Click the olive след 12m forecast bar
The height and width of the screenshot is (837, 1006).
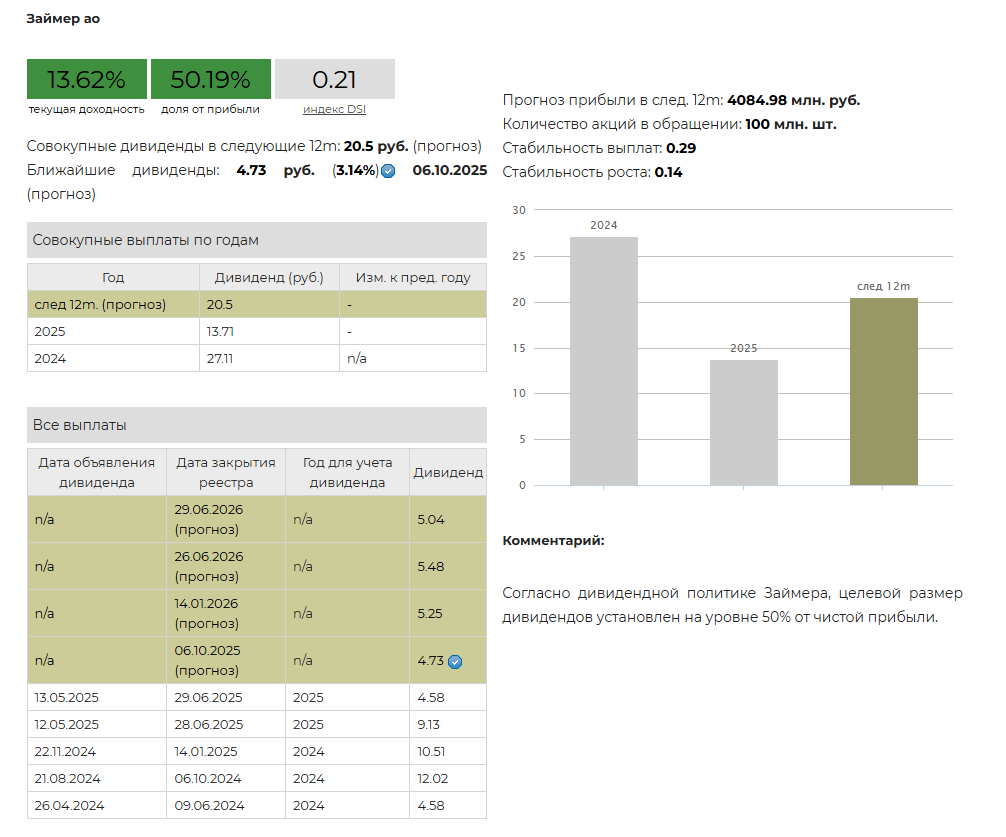(x=883, y=391)
